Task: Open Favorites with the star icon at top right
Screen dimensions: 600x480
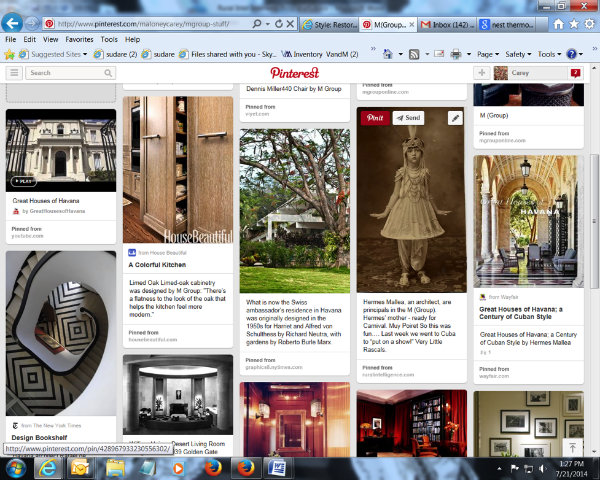Action: 574,24
